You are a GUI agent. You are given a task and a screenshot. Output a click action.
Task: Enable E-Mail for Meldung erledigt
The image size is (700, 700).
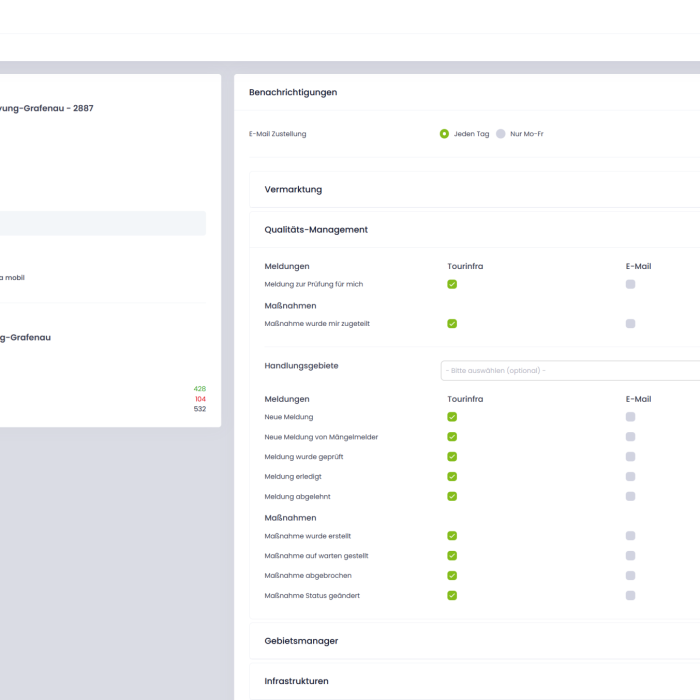point(630,476)
